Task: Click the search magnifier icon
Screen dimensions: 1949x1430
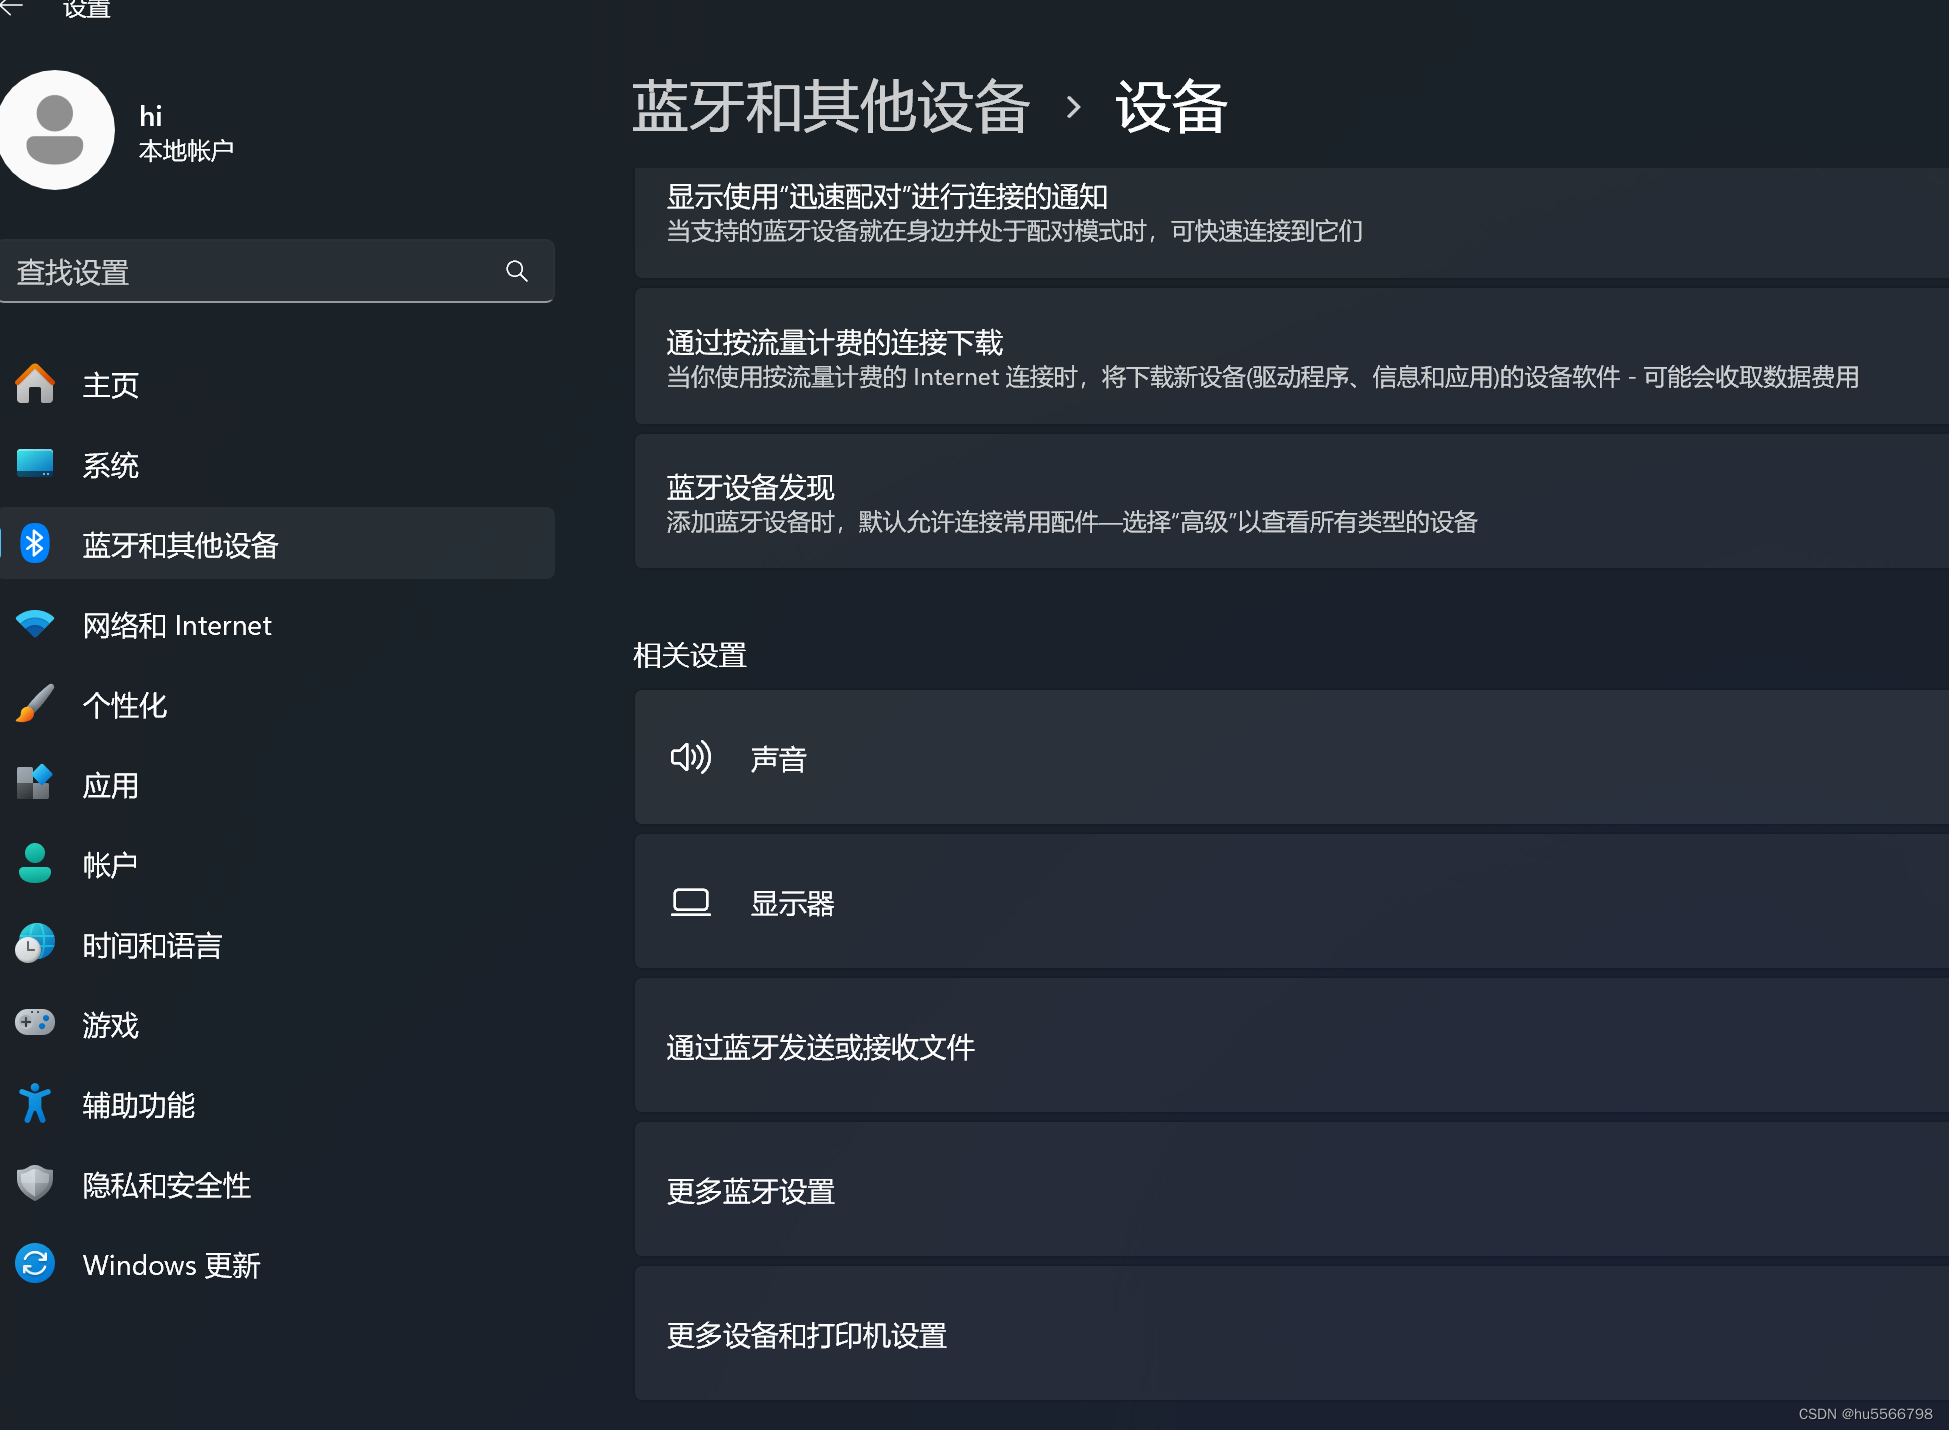Action: 517,271
